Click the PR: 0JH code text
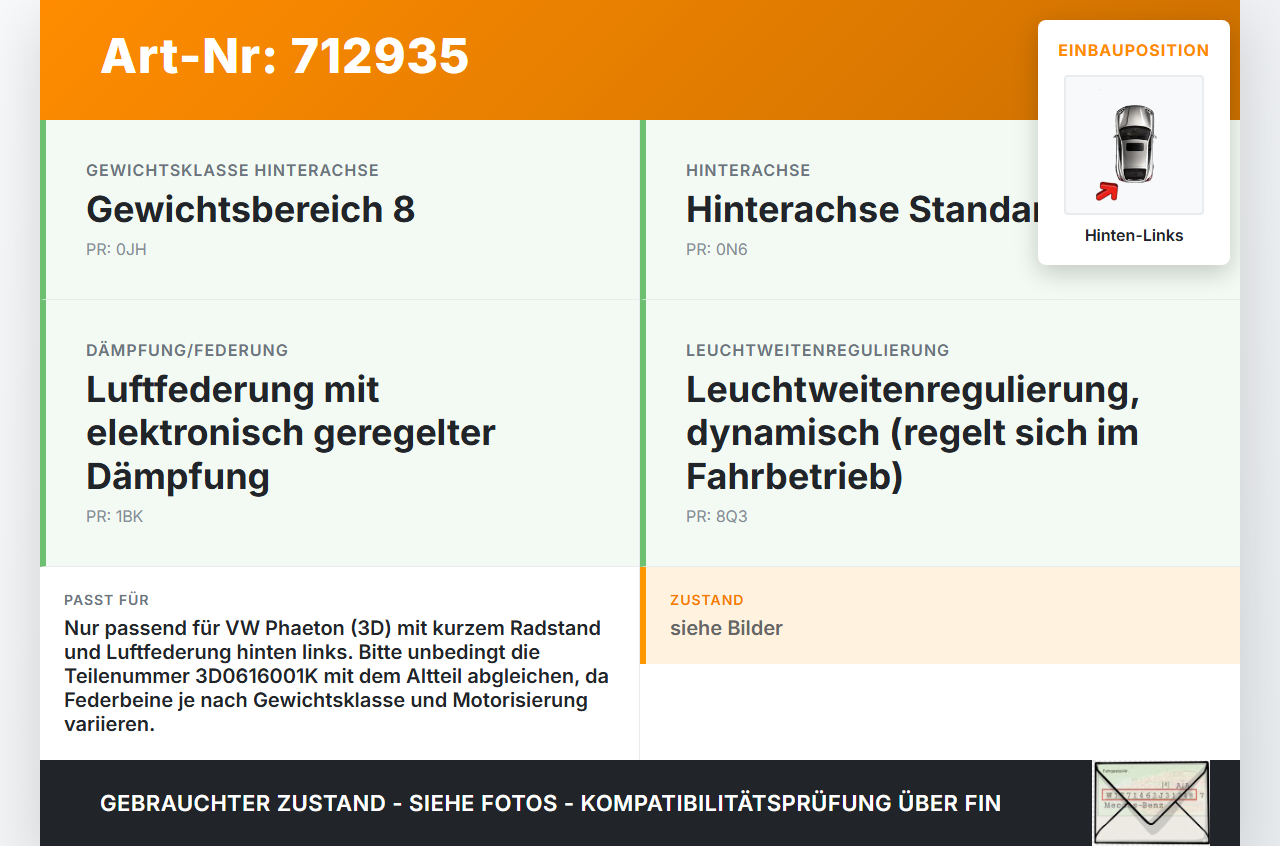 (116, 249)
